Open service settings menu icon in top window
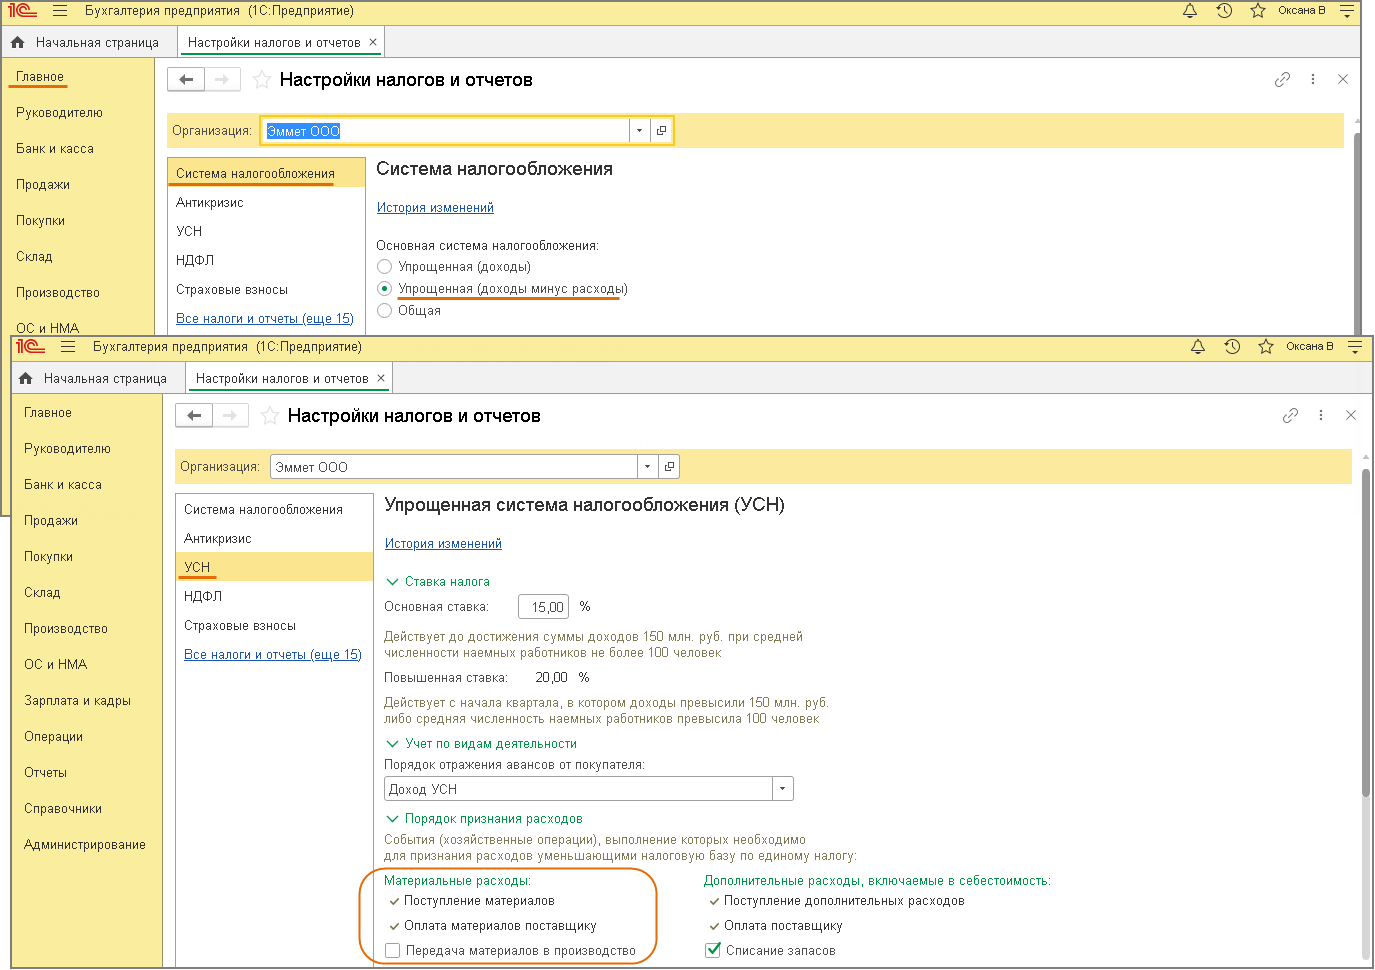 pyautogui.click(x=1347, y=11)
